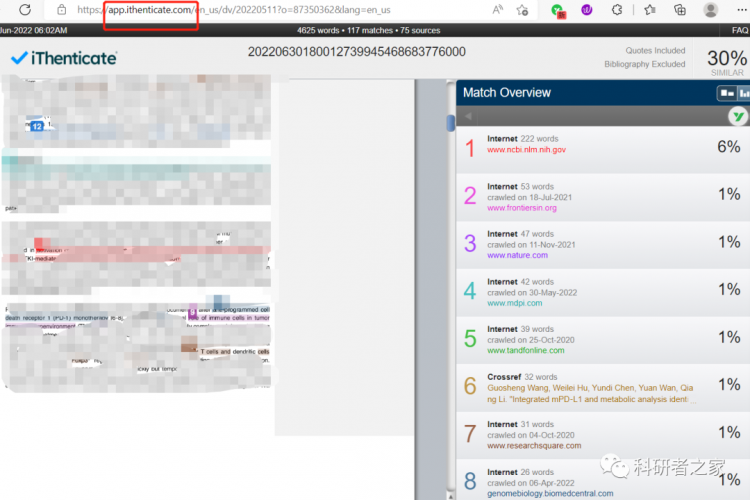
Task: Select match 3 www.nature.com
Action: (x=518, y=255)
